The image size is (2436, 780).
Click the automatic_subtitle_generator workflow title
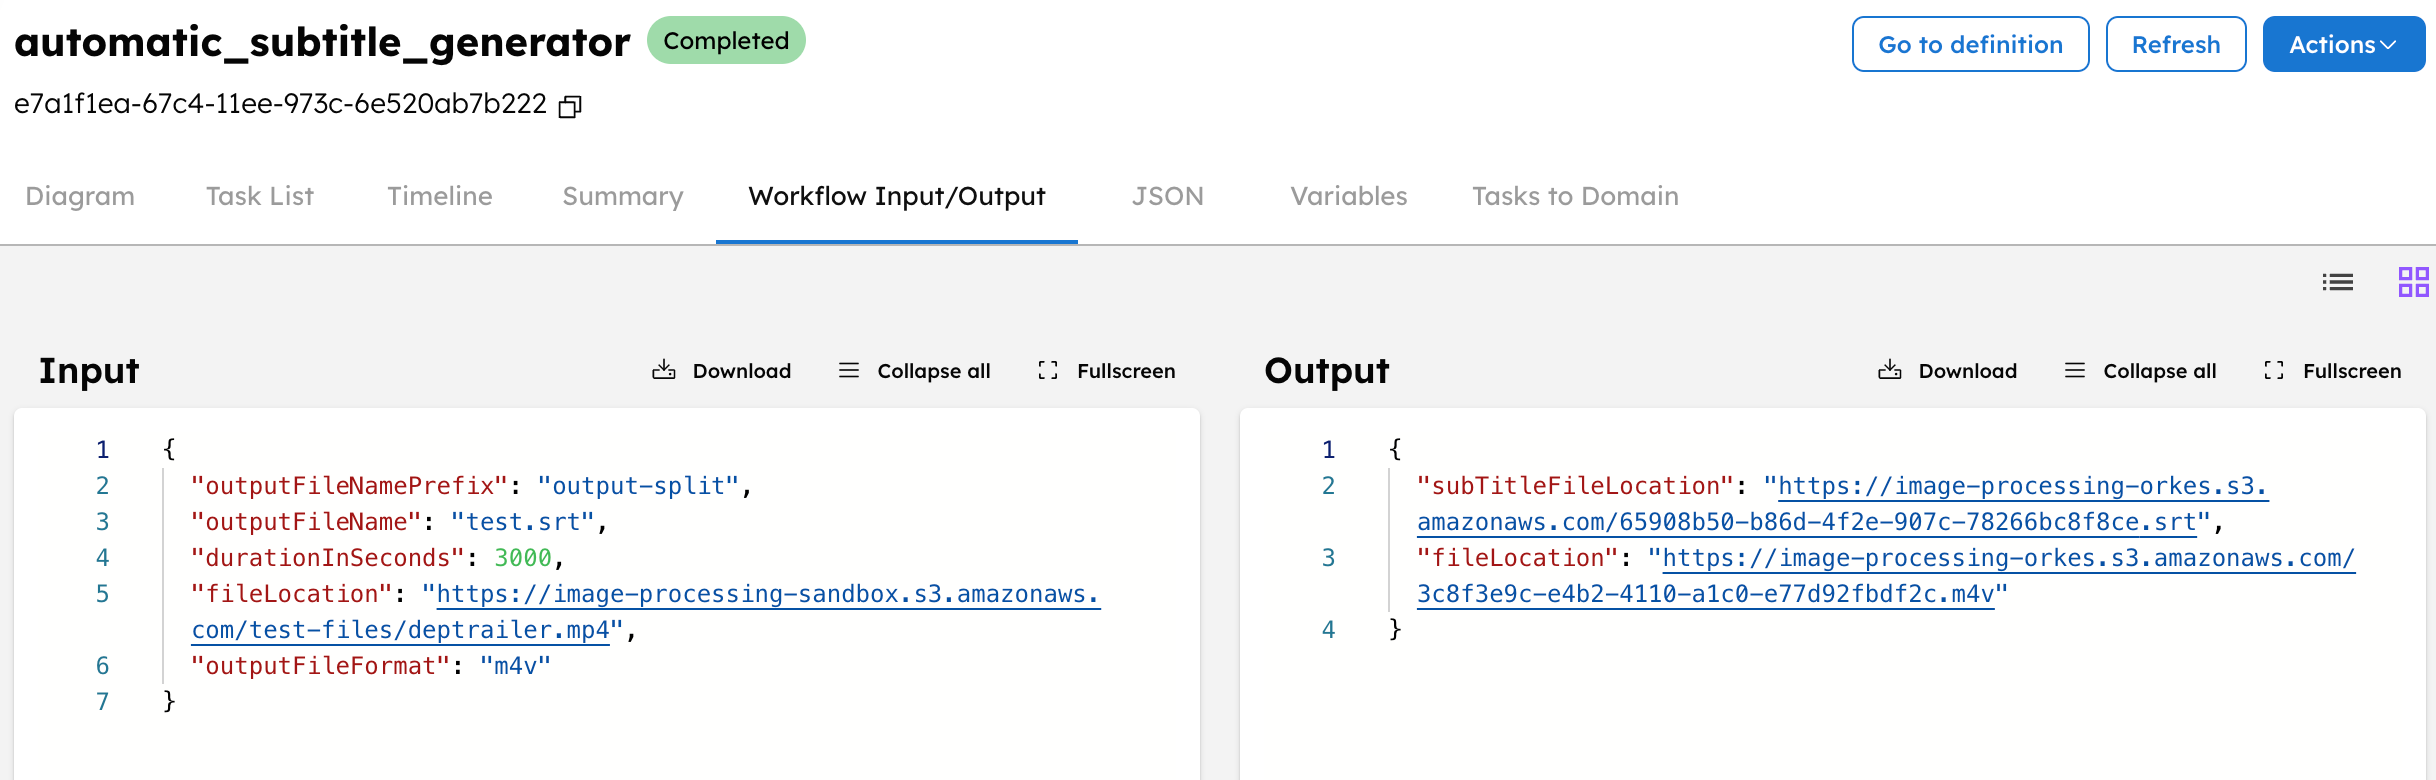[322, 43]
